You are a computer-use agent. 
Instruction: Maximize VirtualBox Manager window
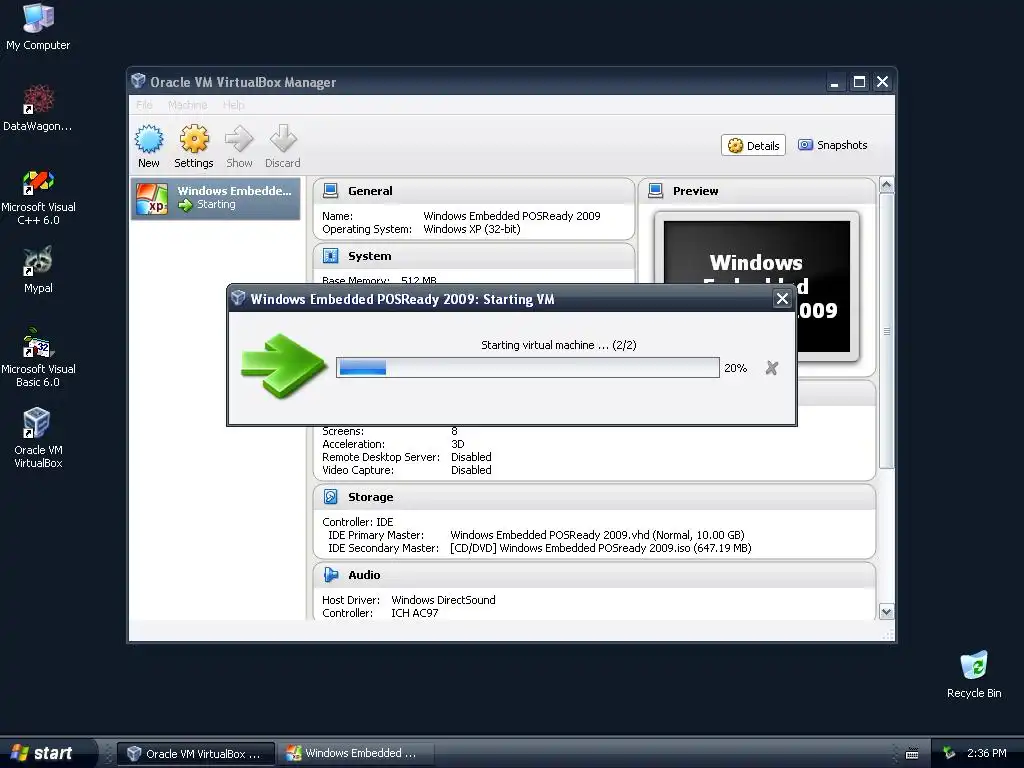click(x=859, y=82)
